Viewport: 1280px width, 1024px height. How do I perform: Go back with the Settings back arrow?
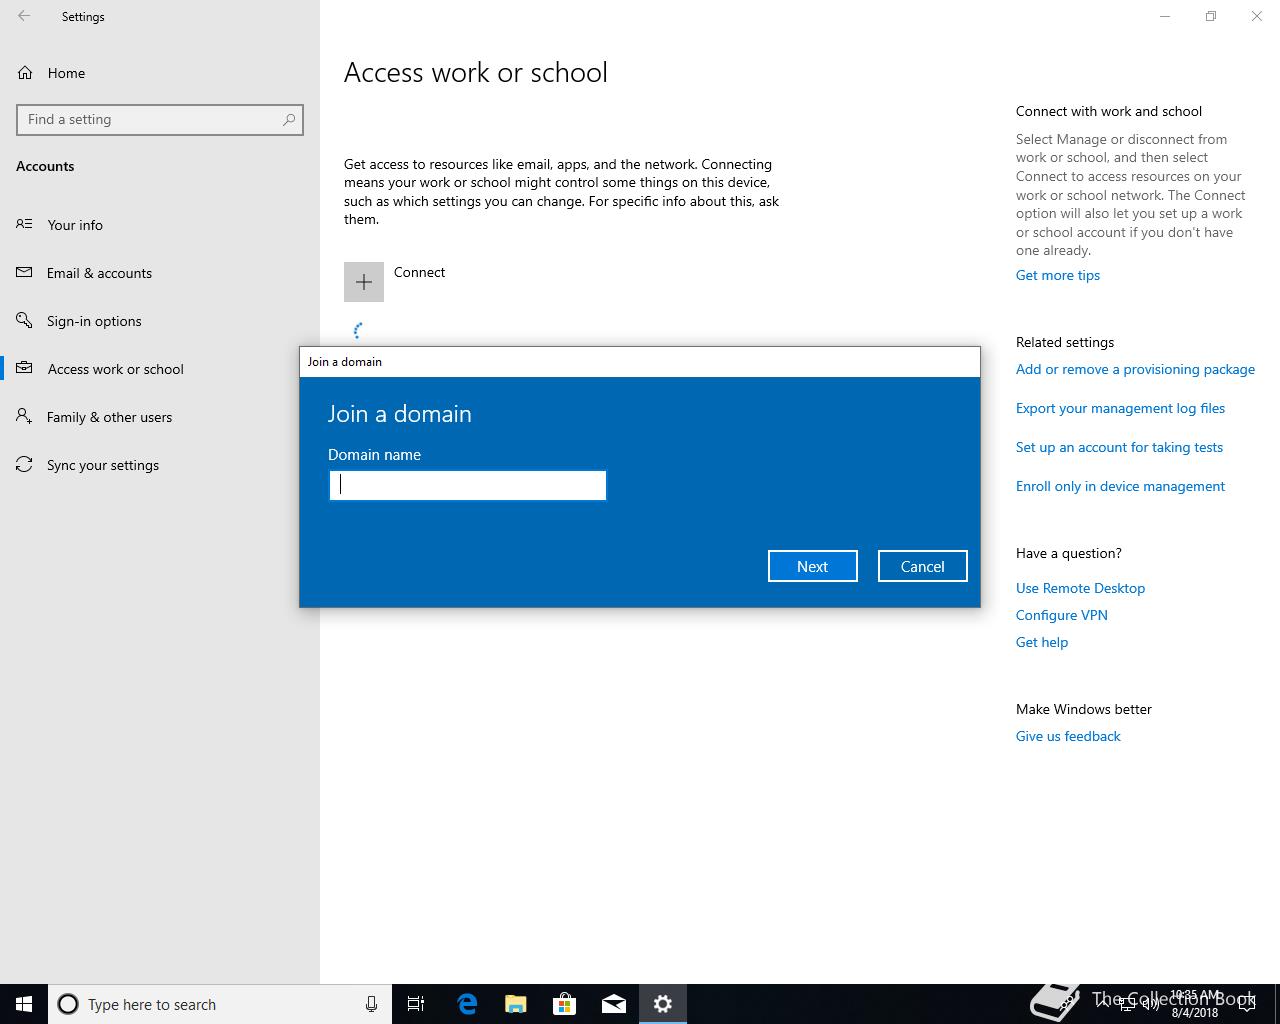[24, 16]
